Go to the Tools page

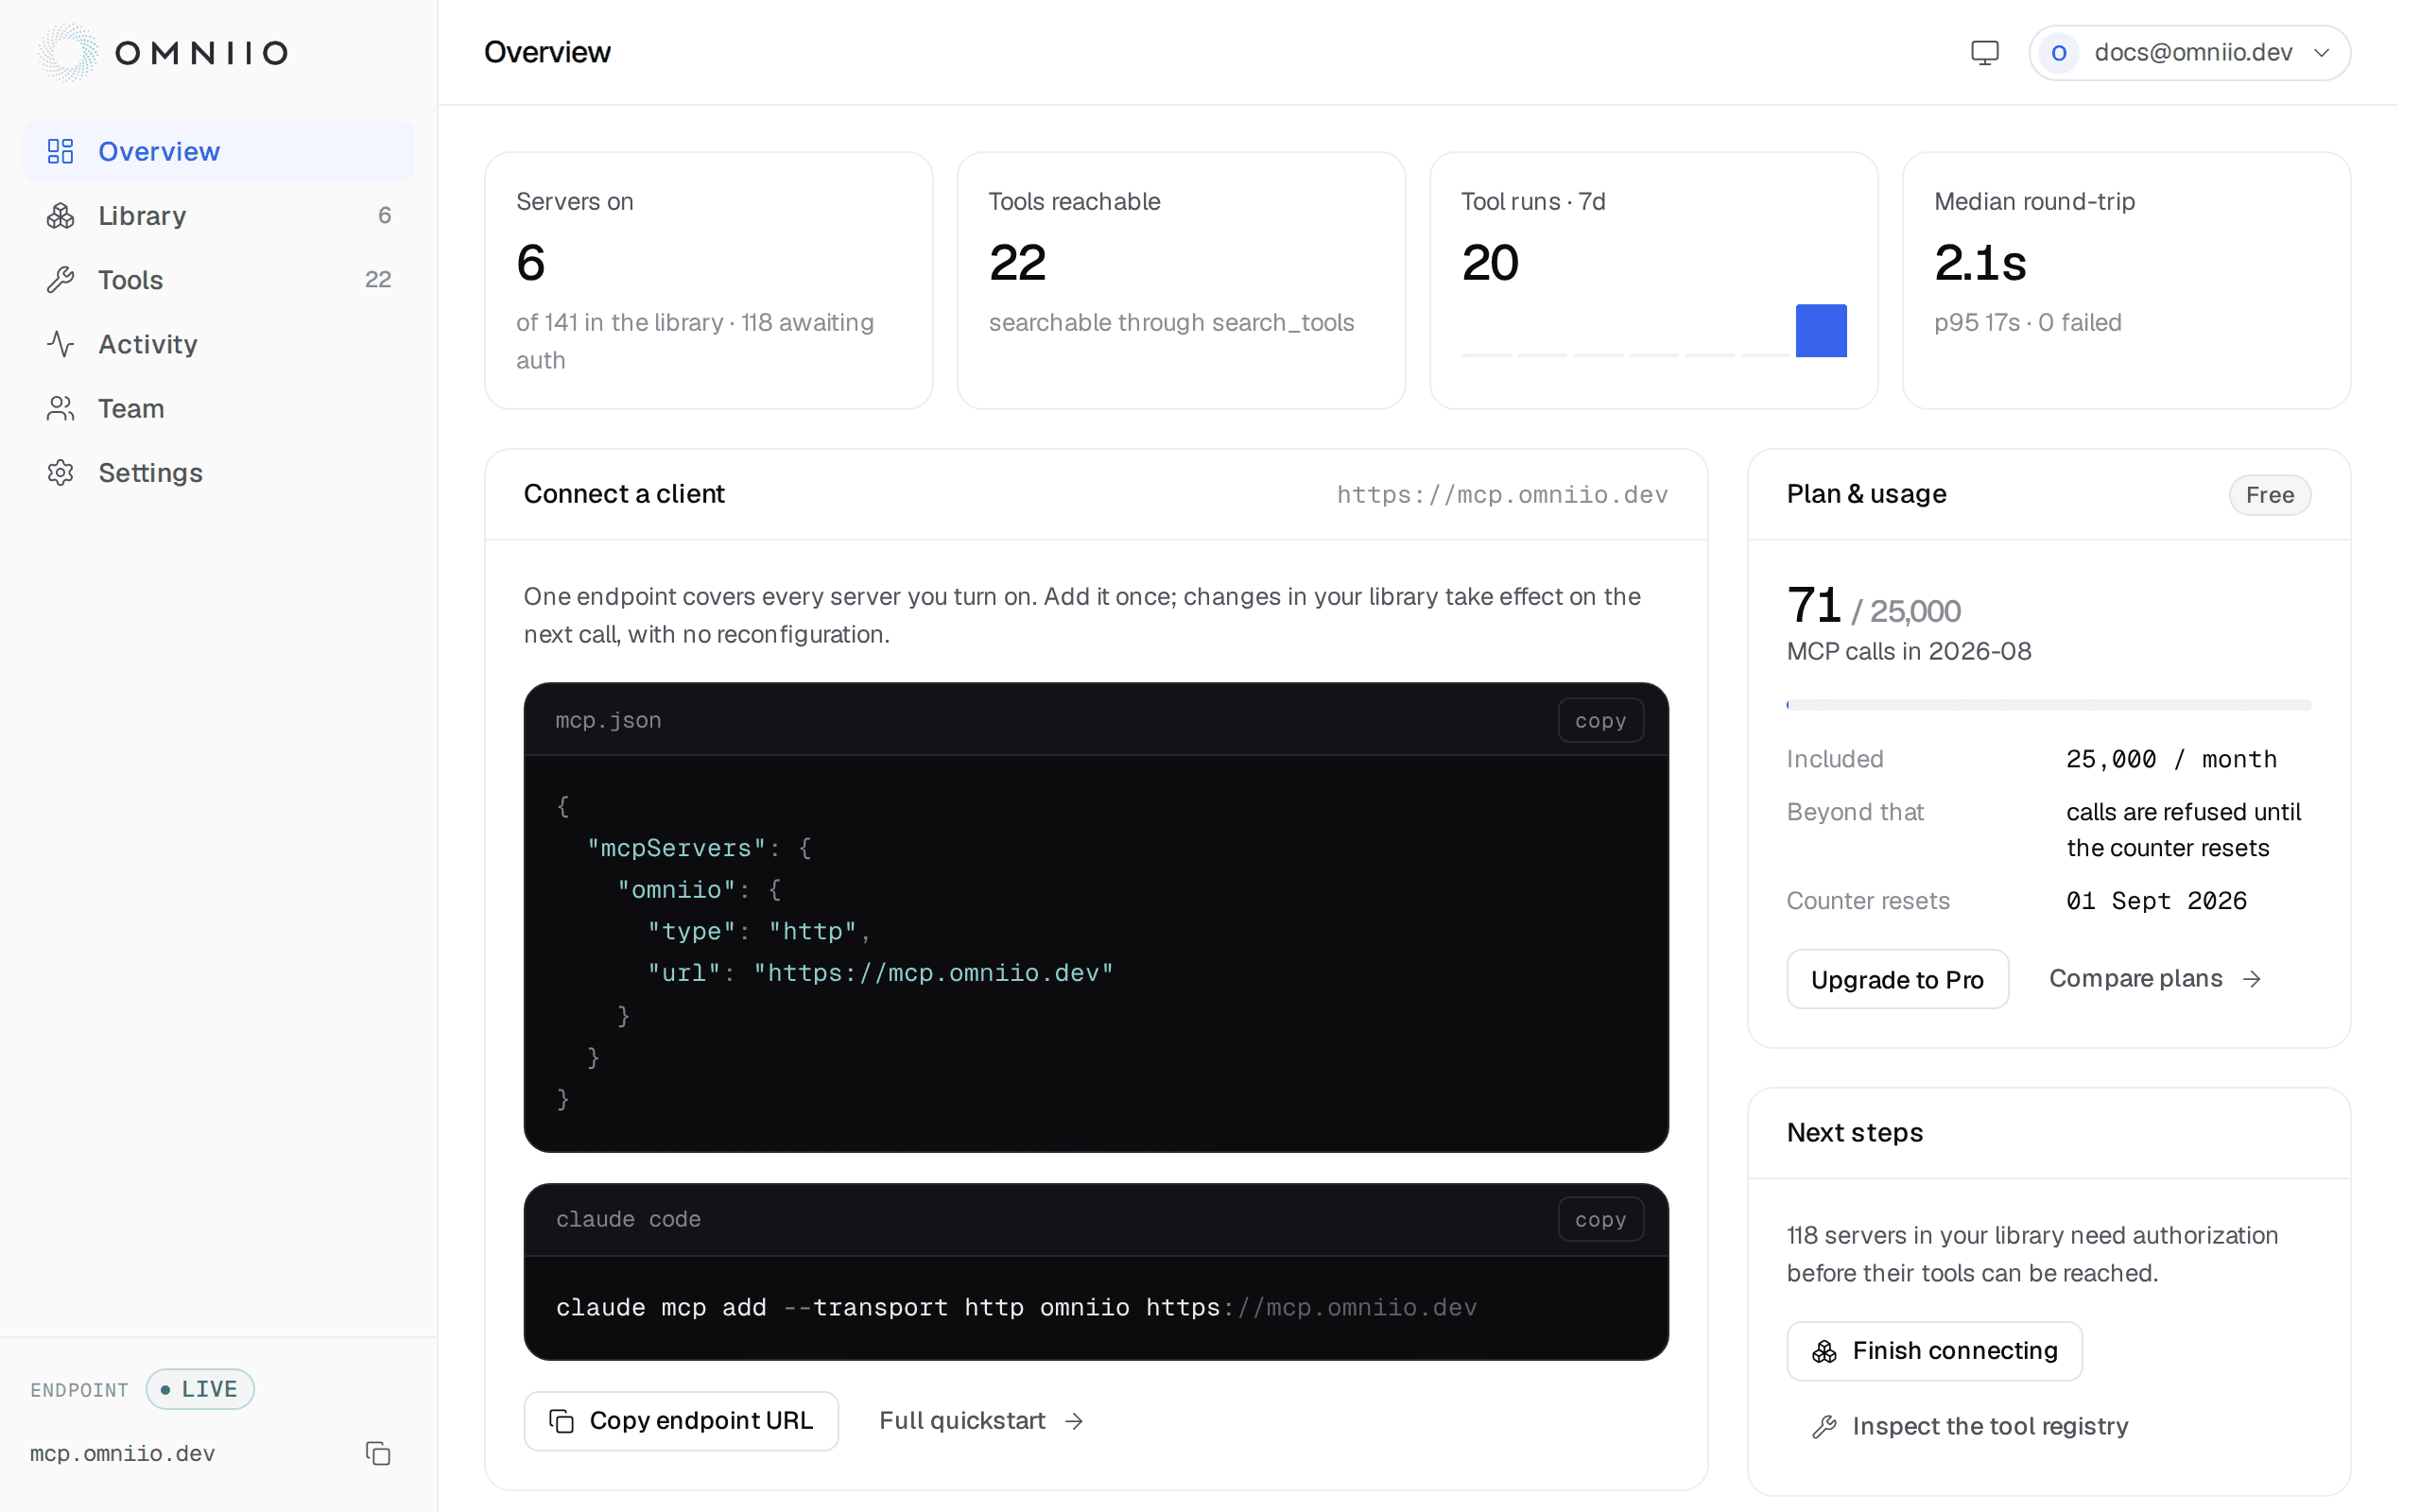(218, 280)
